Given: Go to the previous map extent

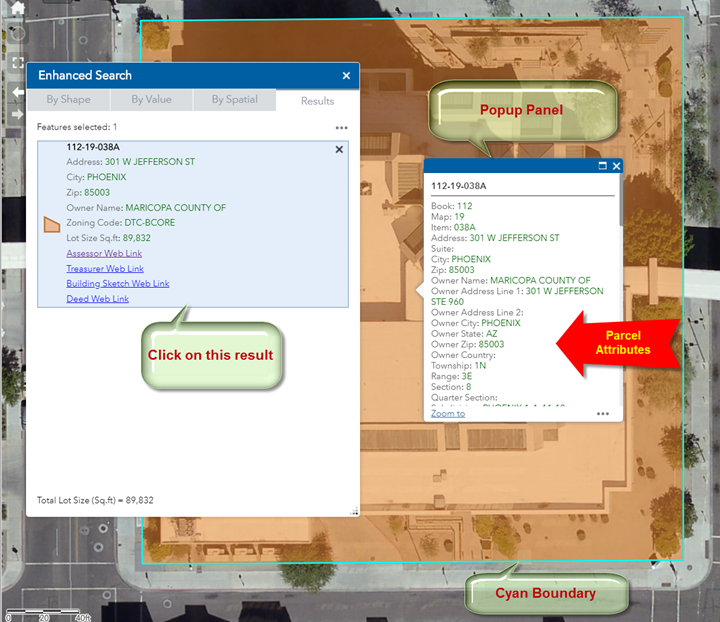Looking at the screenshot, I should click(17, 91).
